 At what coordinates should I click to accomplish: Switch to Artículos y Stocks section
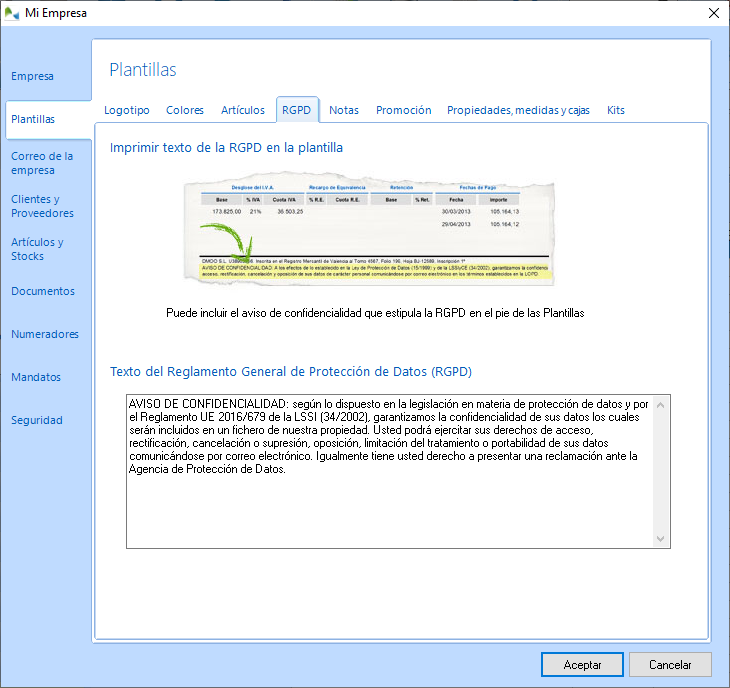click(37, 249)
